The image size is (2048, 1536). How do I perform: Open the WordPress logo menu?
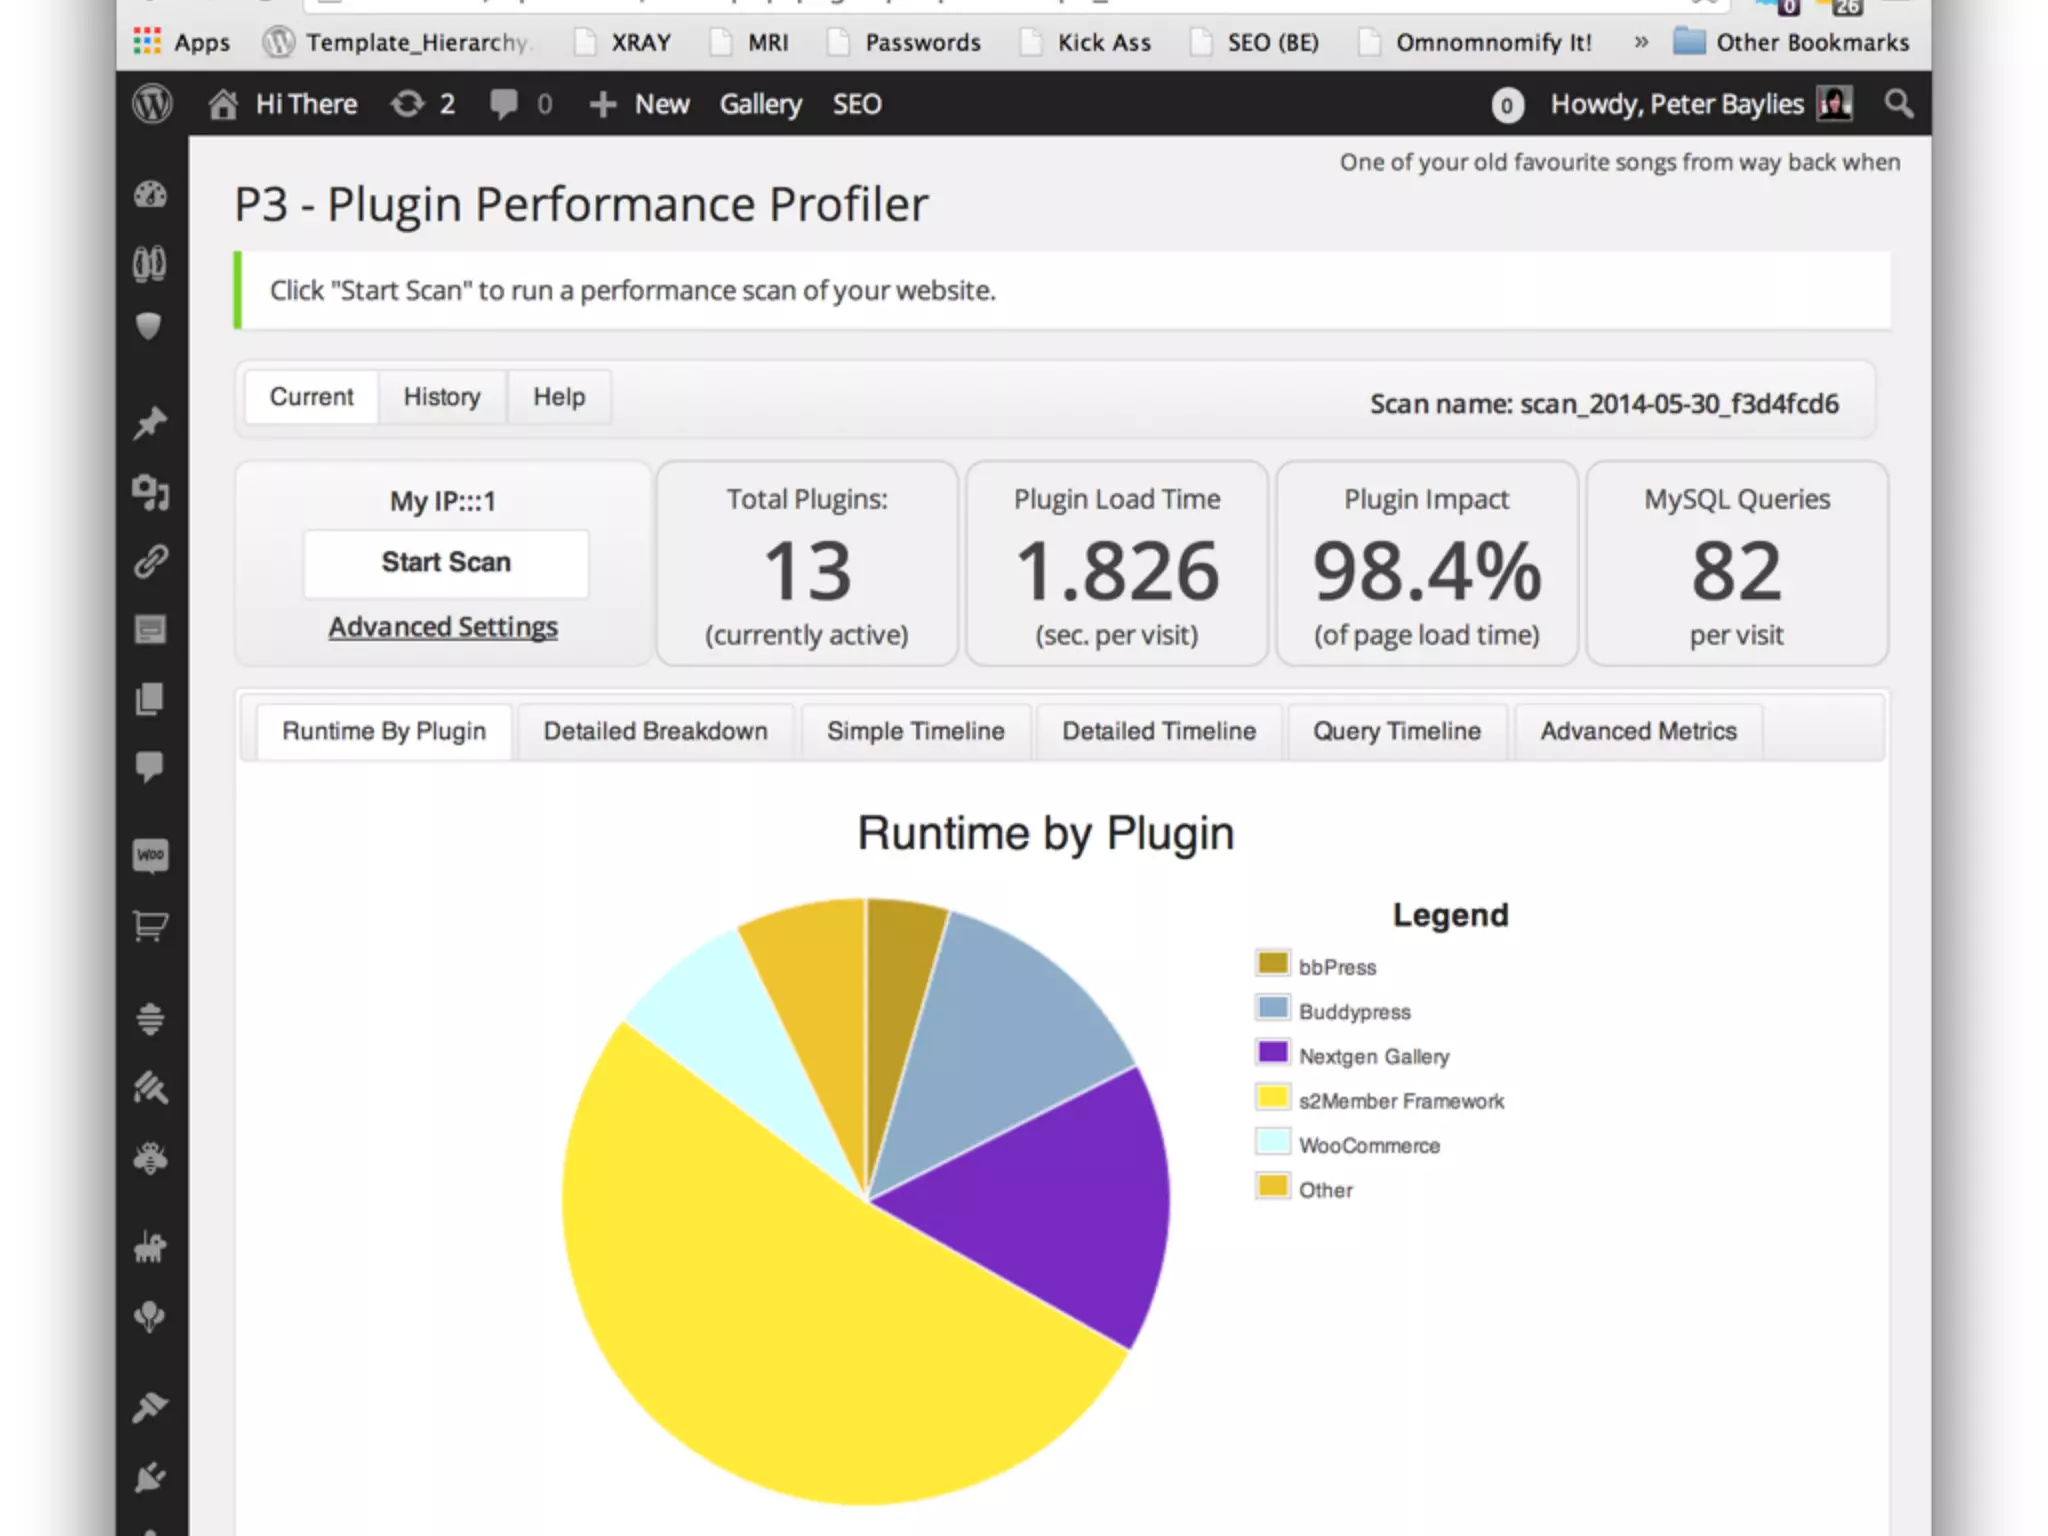click(x=152, y=104)
